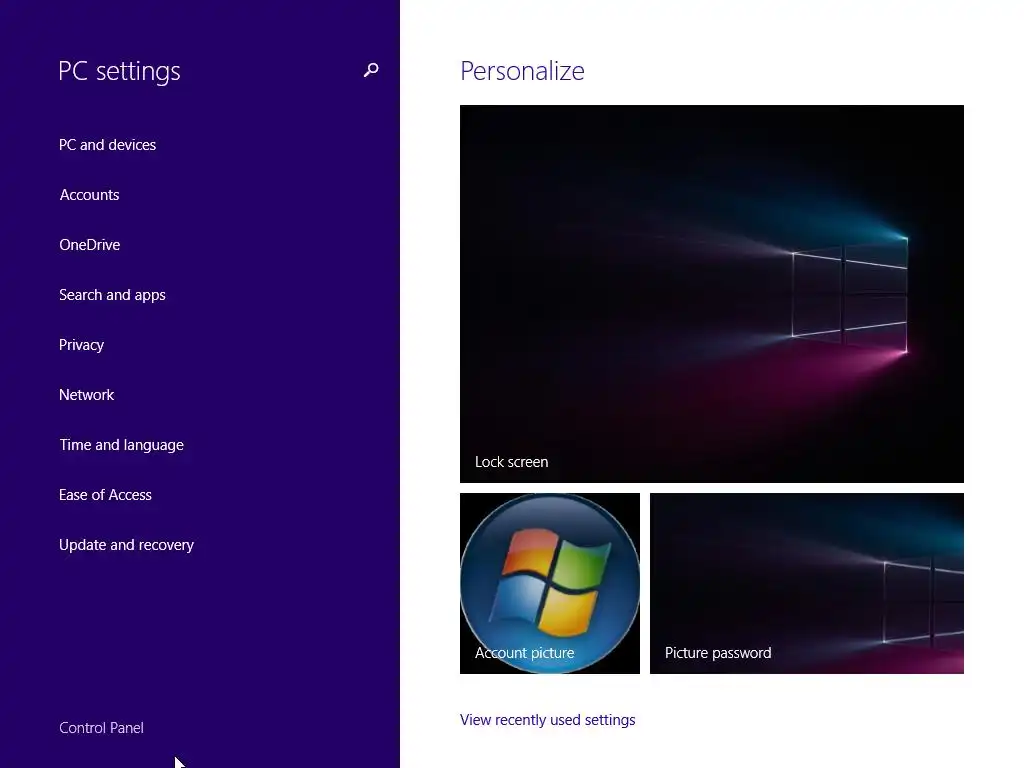This screenshot has height=768, width=1024.
Task: Open PC and devices settings
Action: pyautogui.click(x=108, y=145)
